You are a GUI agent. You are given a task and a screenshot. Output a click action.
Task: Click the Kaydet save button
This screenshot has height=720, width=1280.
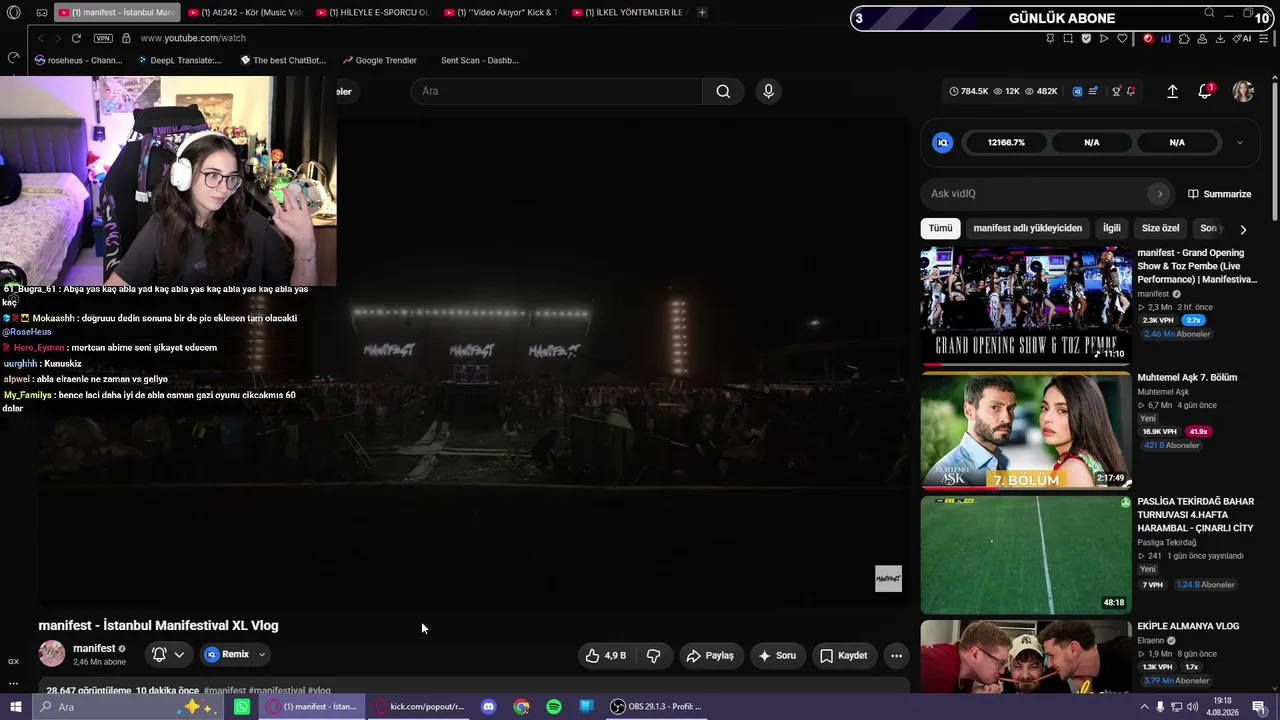(843, 655)
